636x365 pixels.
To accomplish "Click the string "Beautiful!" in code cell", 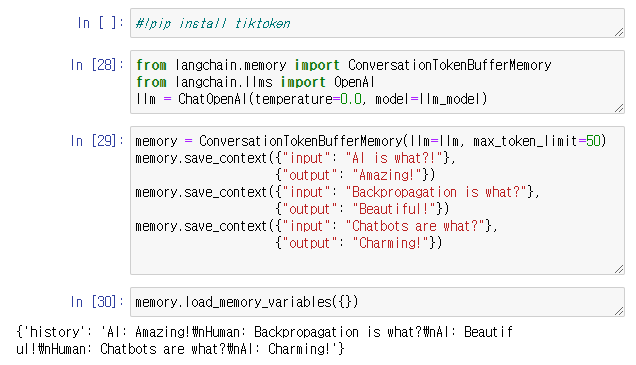I will point(394,209).
